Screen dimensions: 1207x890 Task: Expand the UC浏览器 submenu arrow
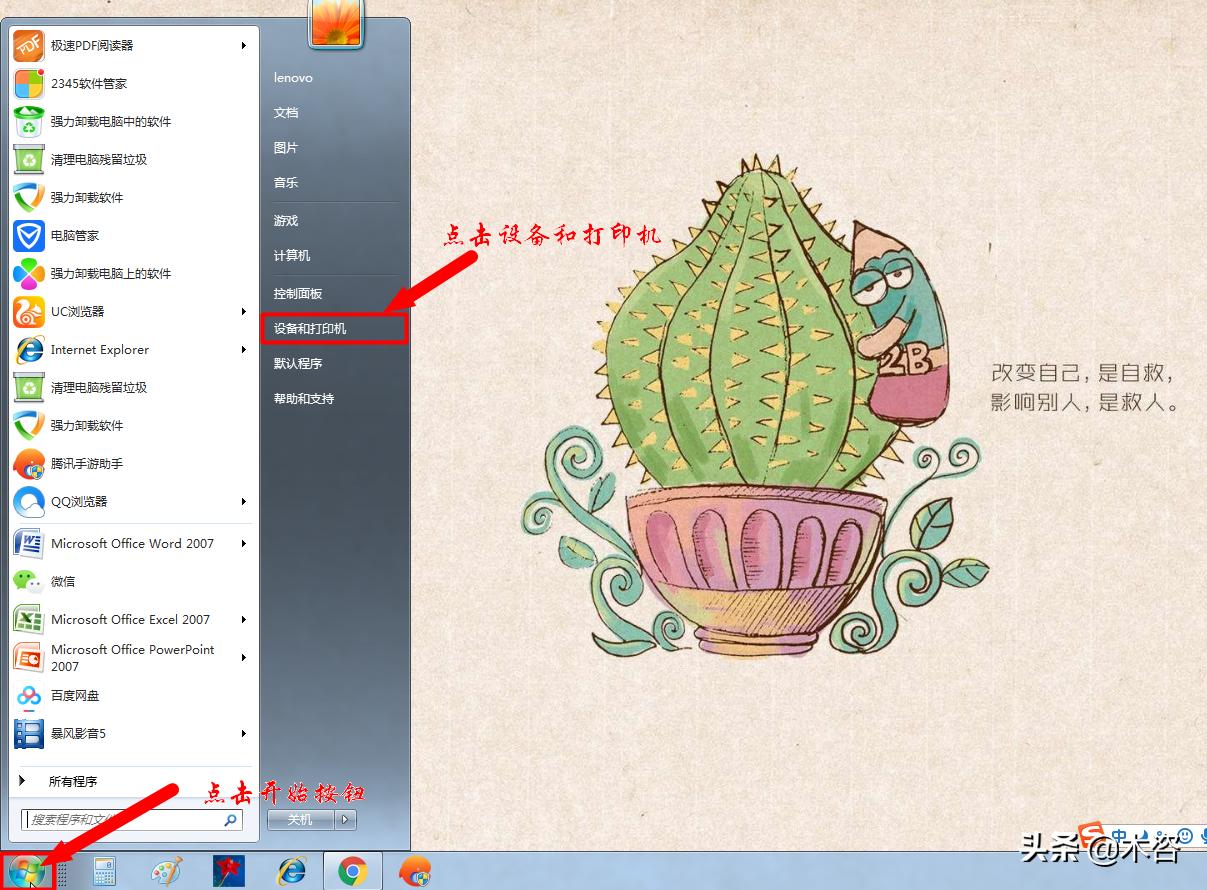(x=243, y=312)
